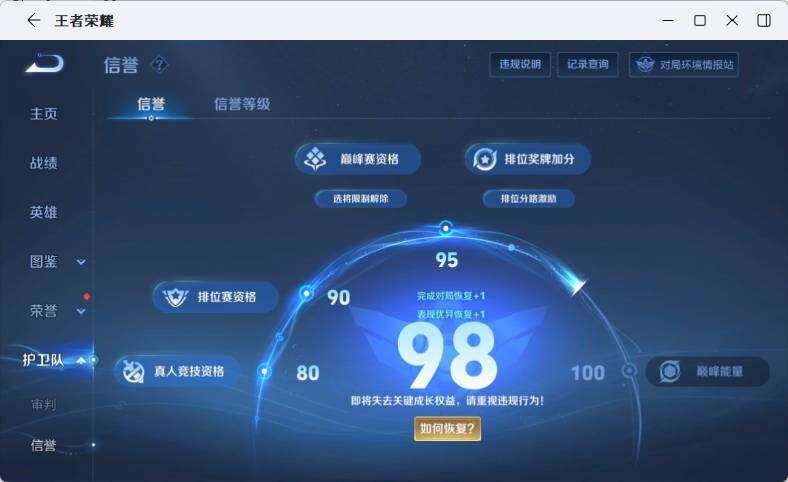
Task: Open 战绩 in the sidebar
Action: click(x=44, y=163)
